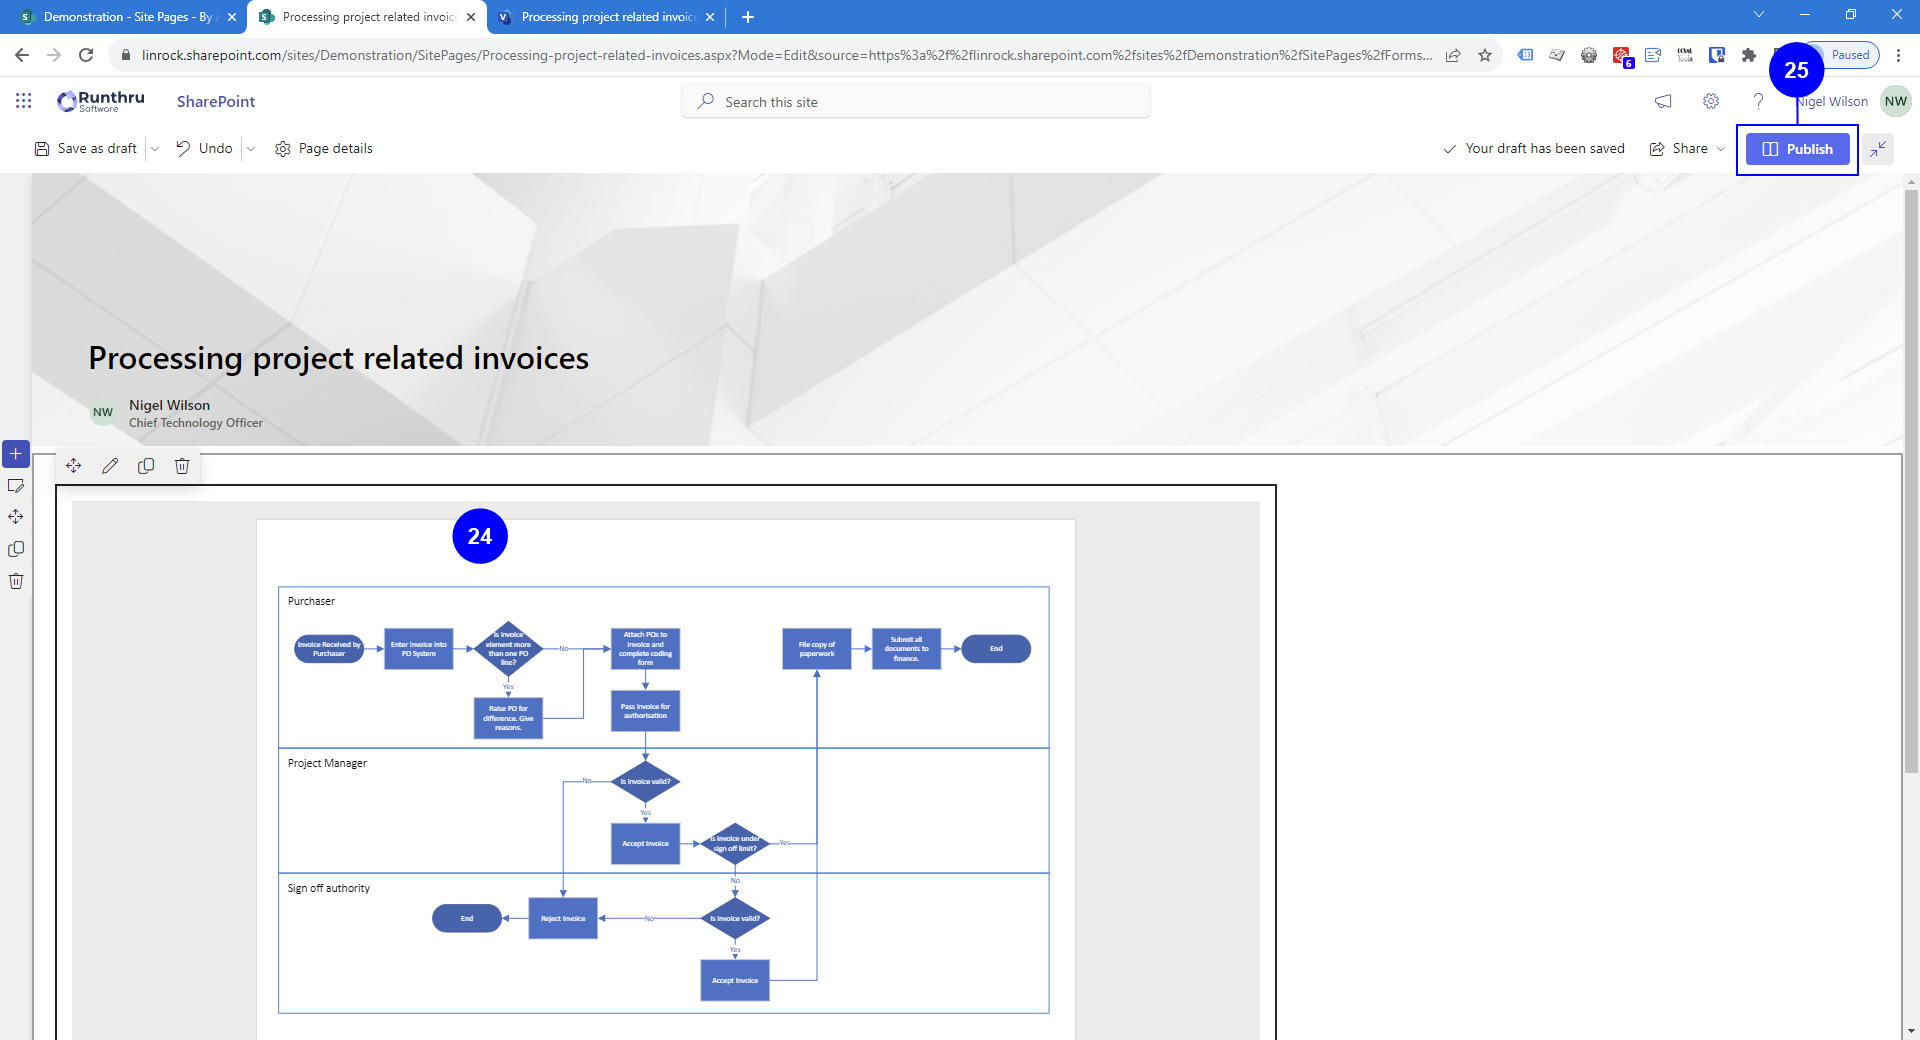1920x1040 pixels.
Task: Expand the Save as draft dropdown arrow
Action: point(155,149)
